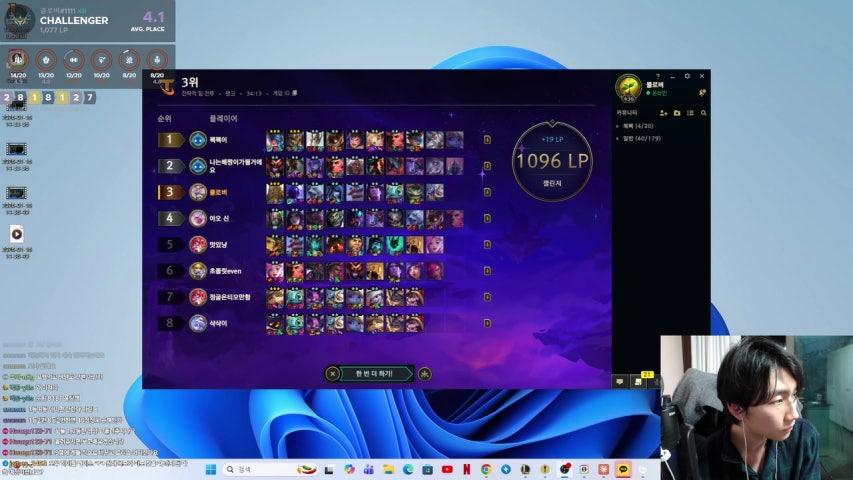The image size is (853, 480).
Task: Open File Explorer from the taskbar
Action: click(388, 469)
